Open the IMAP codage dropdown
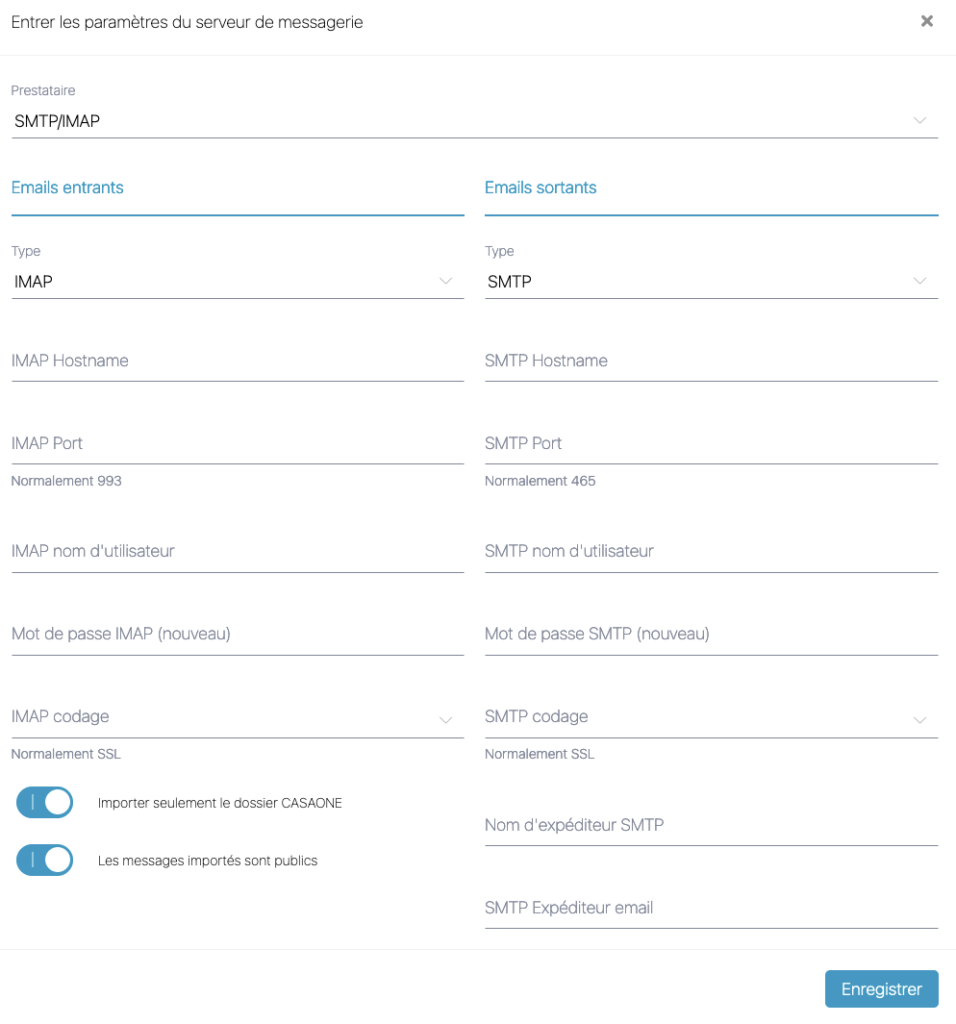This screenshot has width=956, height=1024. click(237, 717)
